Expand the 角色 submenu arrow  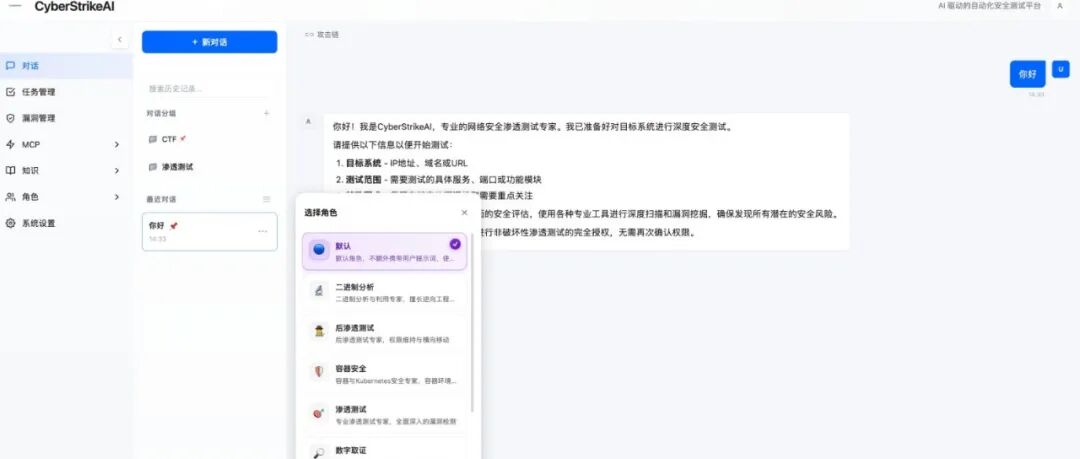(116, 197)
